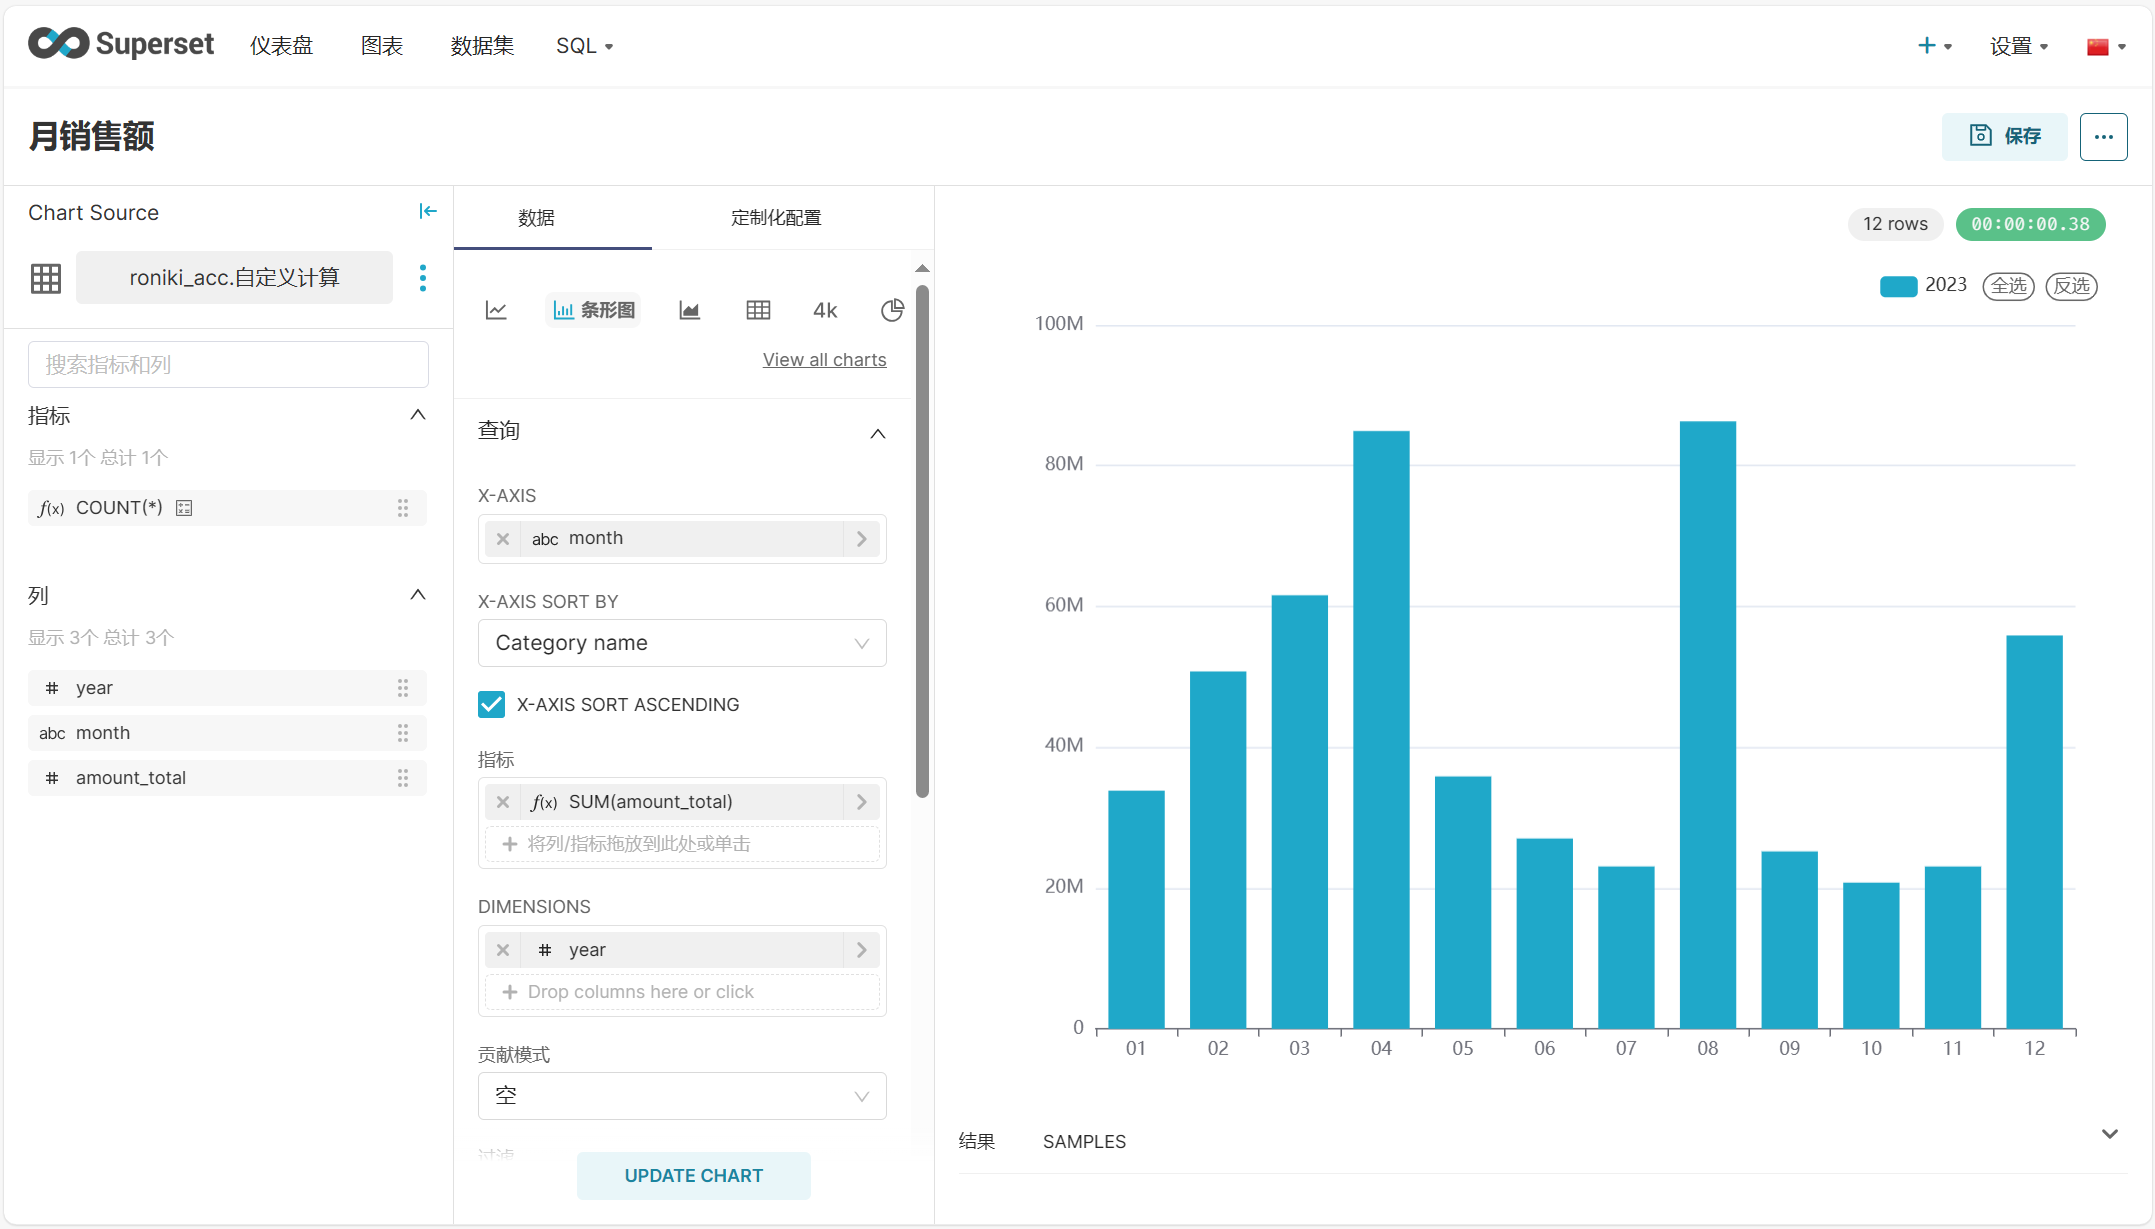Remove SUM(amount_total) metric
2155x1229 pixels.
coord(503,802)
